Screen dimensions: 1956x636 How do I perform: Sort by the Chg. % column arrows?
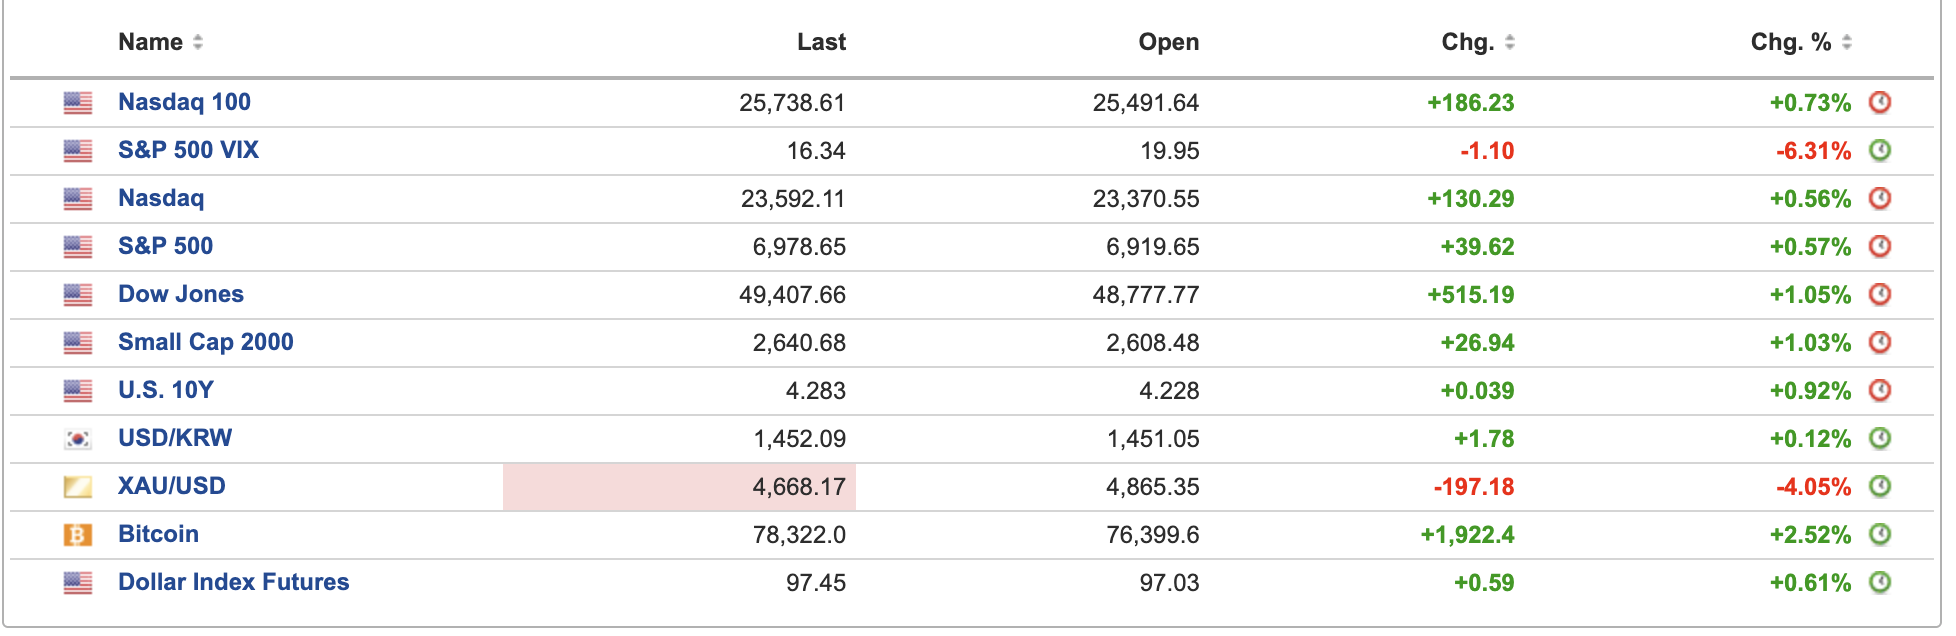(x=1847, y=42)
